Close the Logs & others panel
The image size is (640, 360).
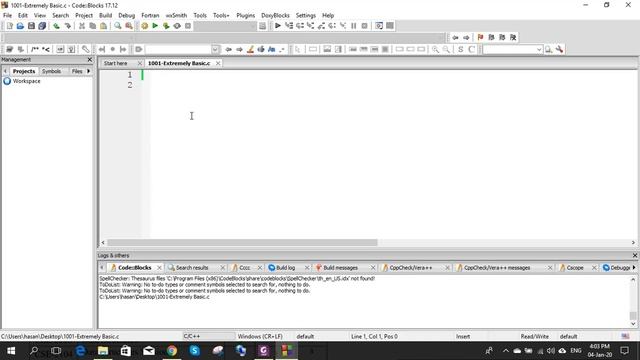click(635, 256)
